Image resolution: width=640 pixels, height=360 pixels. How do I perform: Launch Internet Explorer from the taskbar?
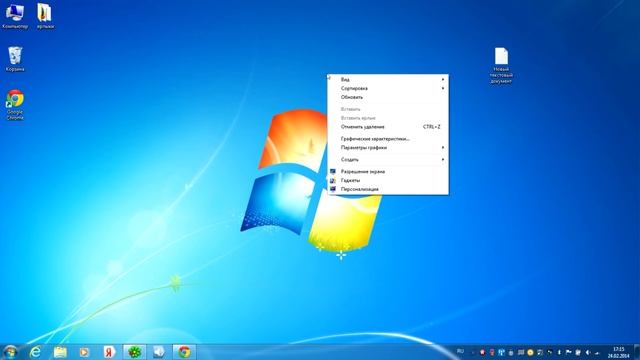coord(36,352)
